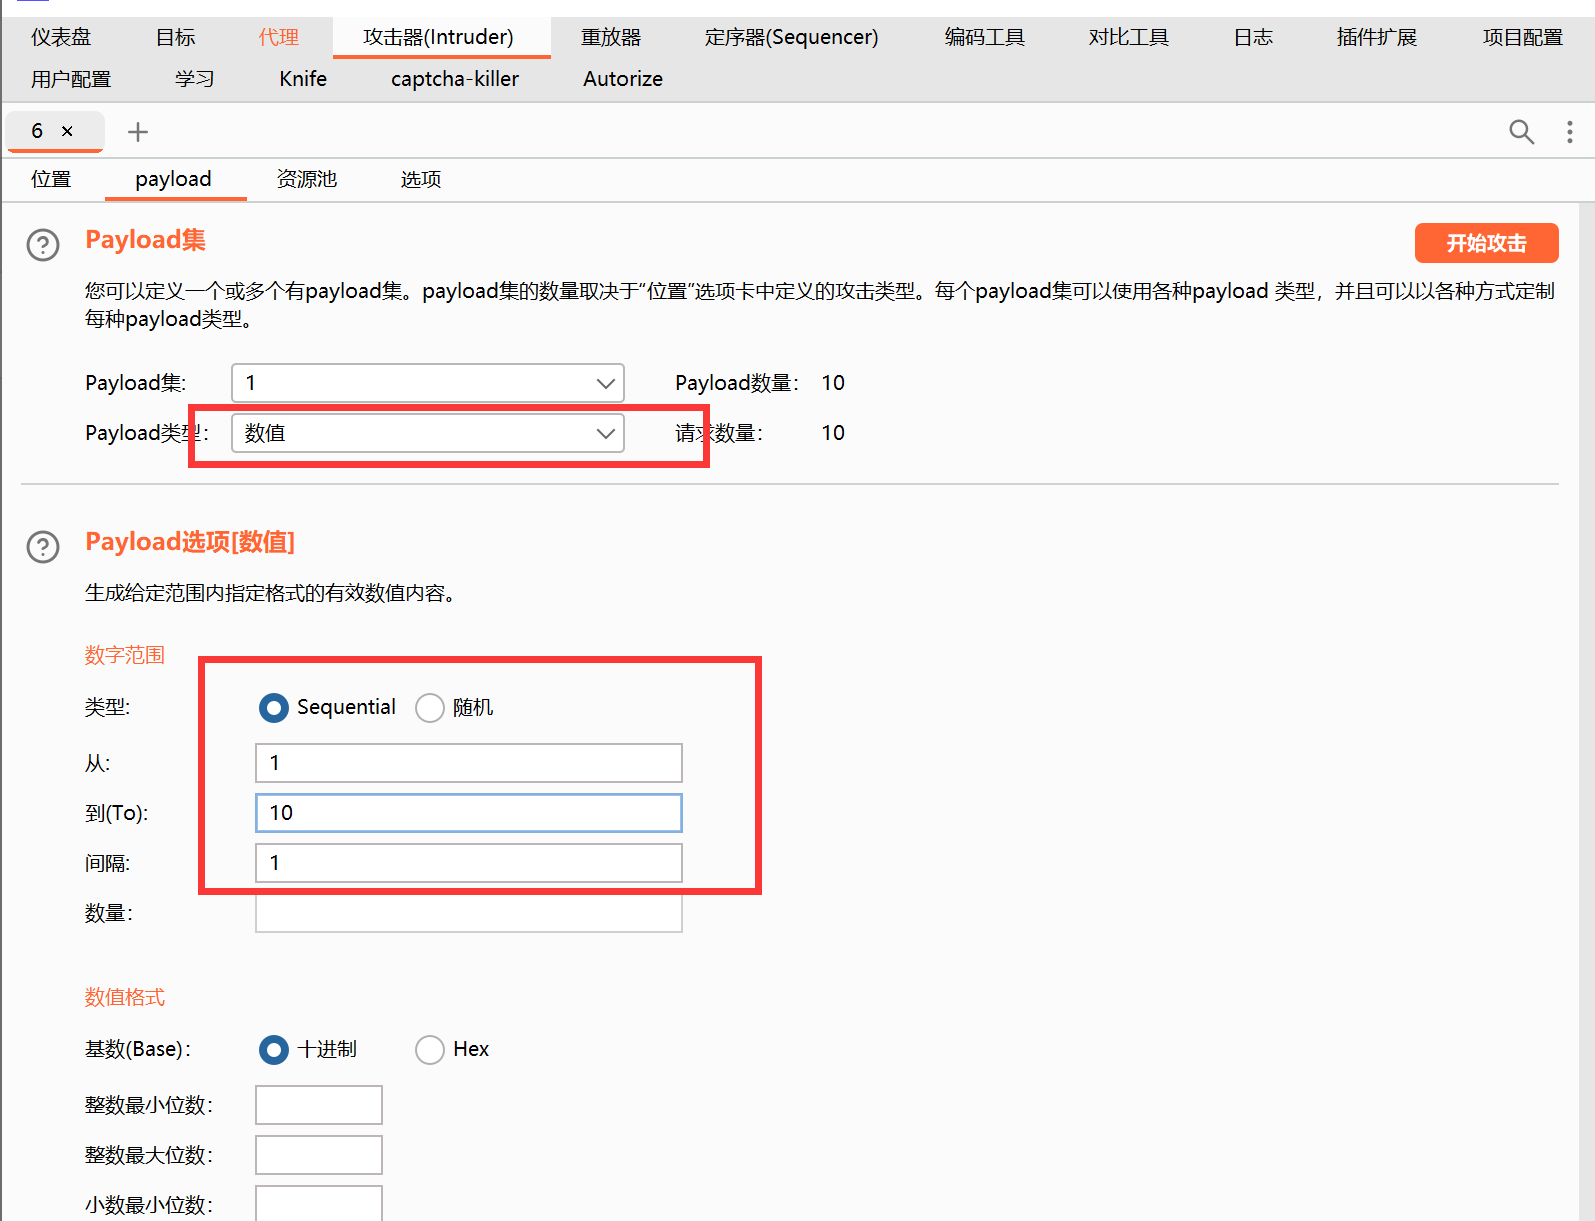The width and height of the screenshot is (1595, 1221).
Task: Select Intruder attack tab 6
Action: click(x=37, y=131)
